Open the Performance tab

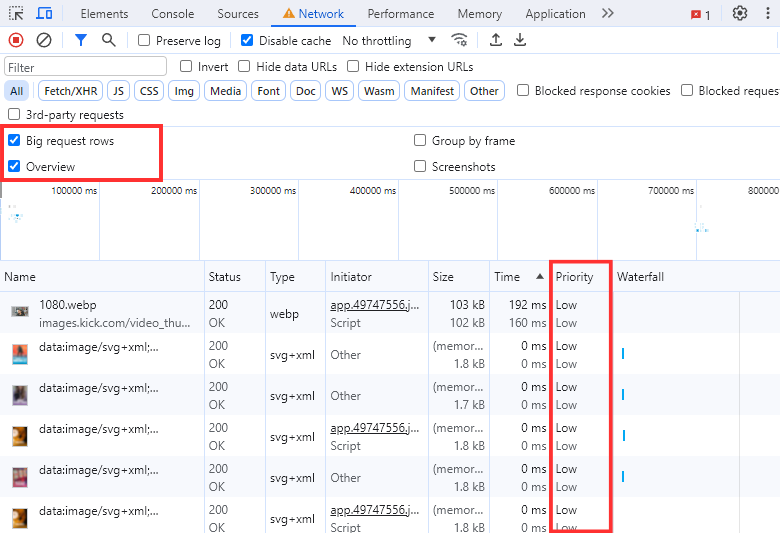[x=400, y=14]
